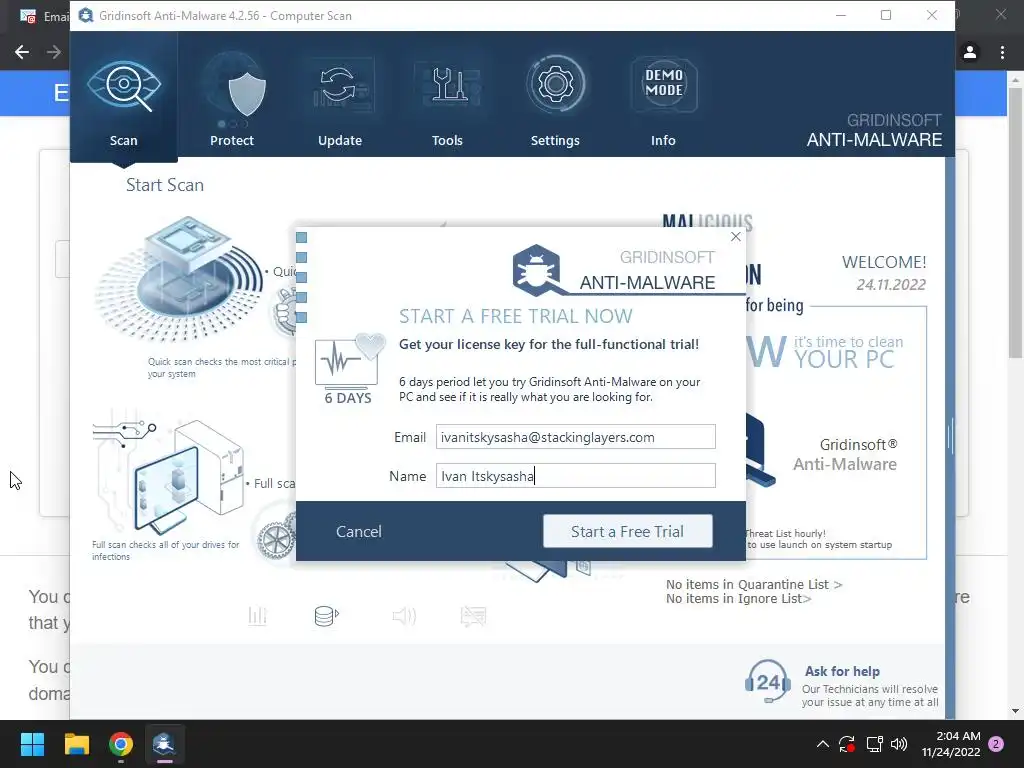The width and height of the screenshot is (1024, 768).
Task: Click the volume tray icon
Action: click(x=899, y=744)
